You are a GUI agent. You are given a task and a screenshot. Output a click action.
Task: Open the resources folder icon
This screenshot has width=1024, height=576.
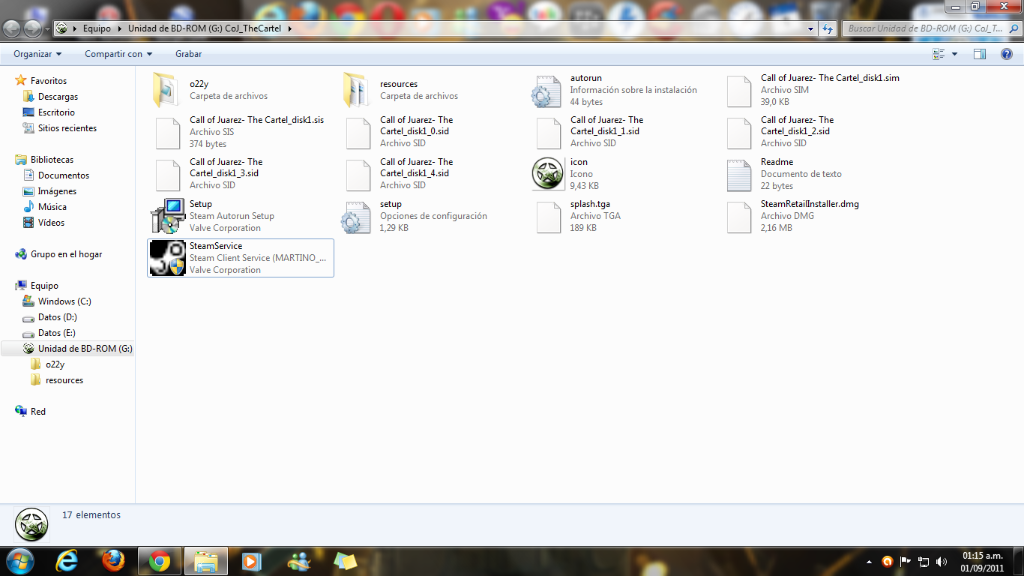point(357,90)
